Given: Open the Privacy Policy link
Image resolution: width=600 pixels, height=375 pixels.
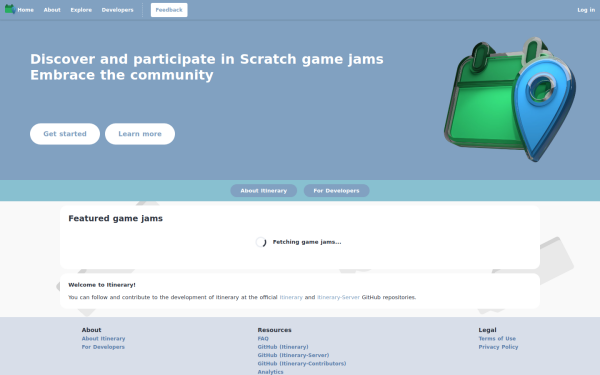Looking at the screenshot, I should tap(498, 347).
